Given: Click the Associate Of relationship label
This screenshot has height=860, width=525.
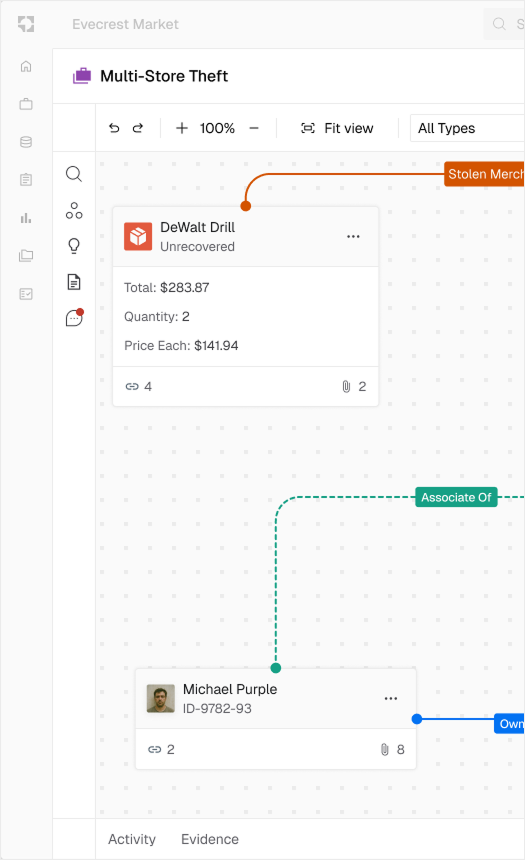Looking at the screenshot, I should (456, 497).
